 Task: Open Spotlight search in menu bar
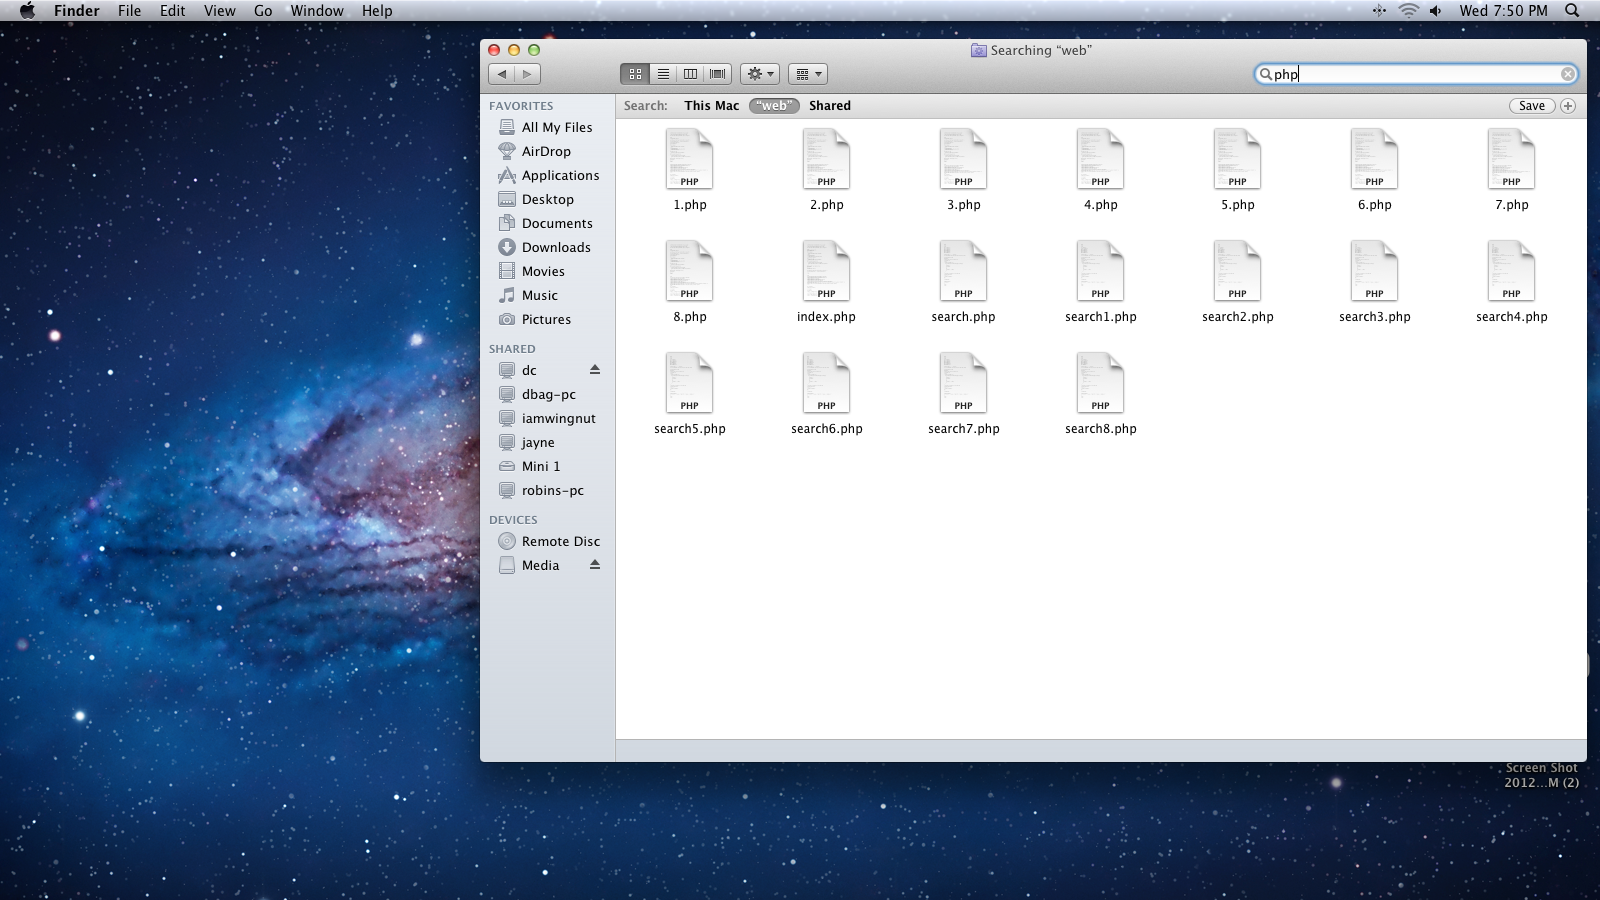coord(1572,11)
